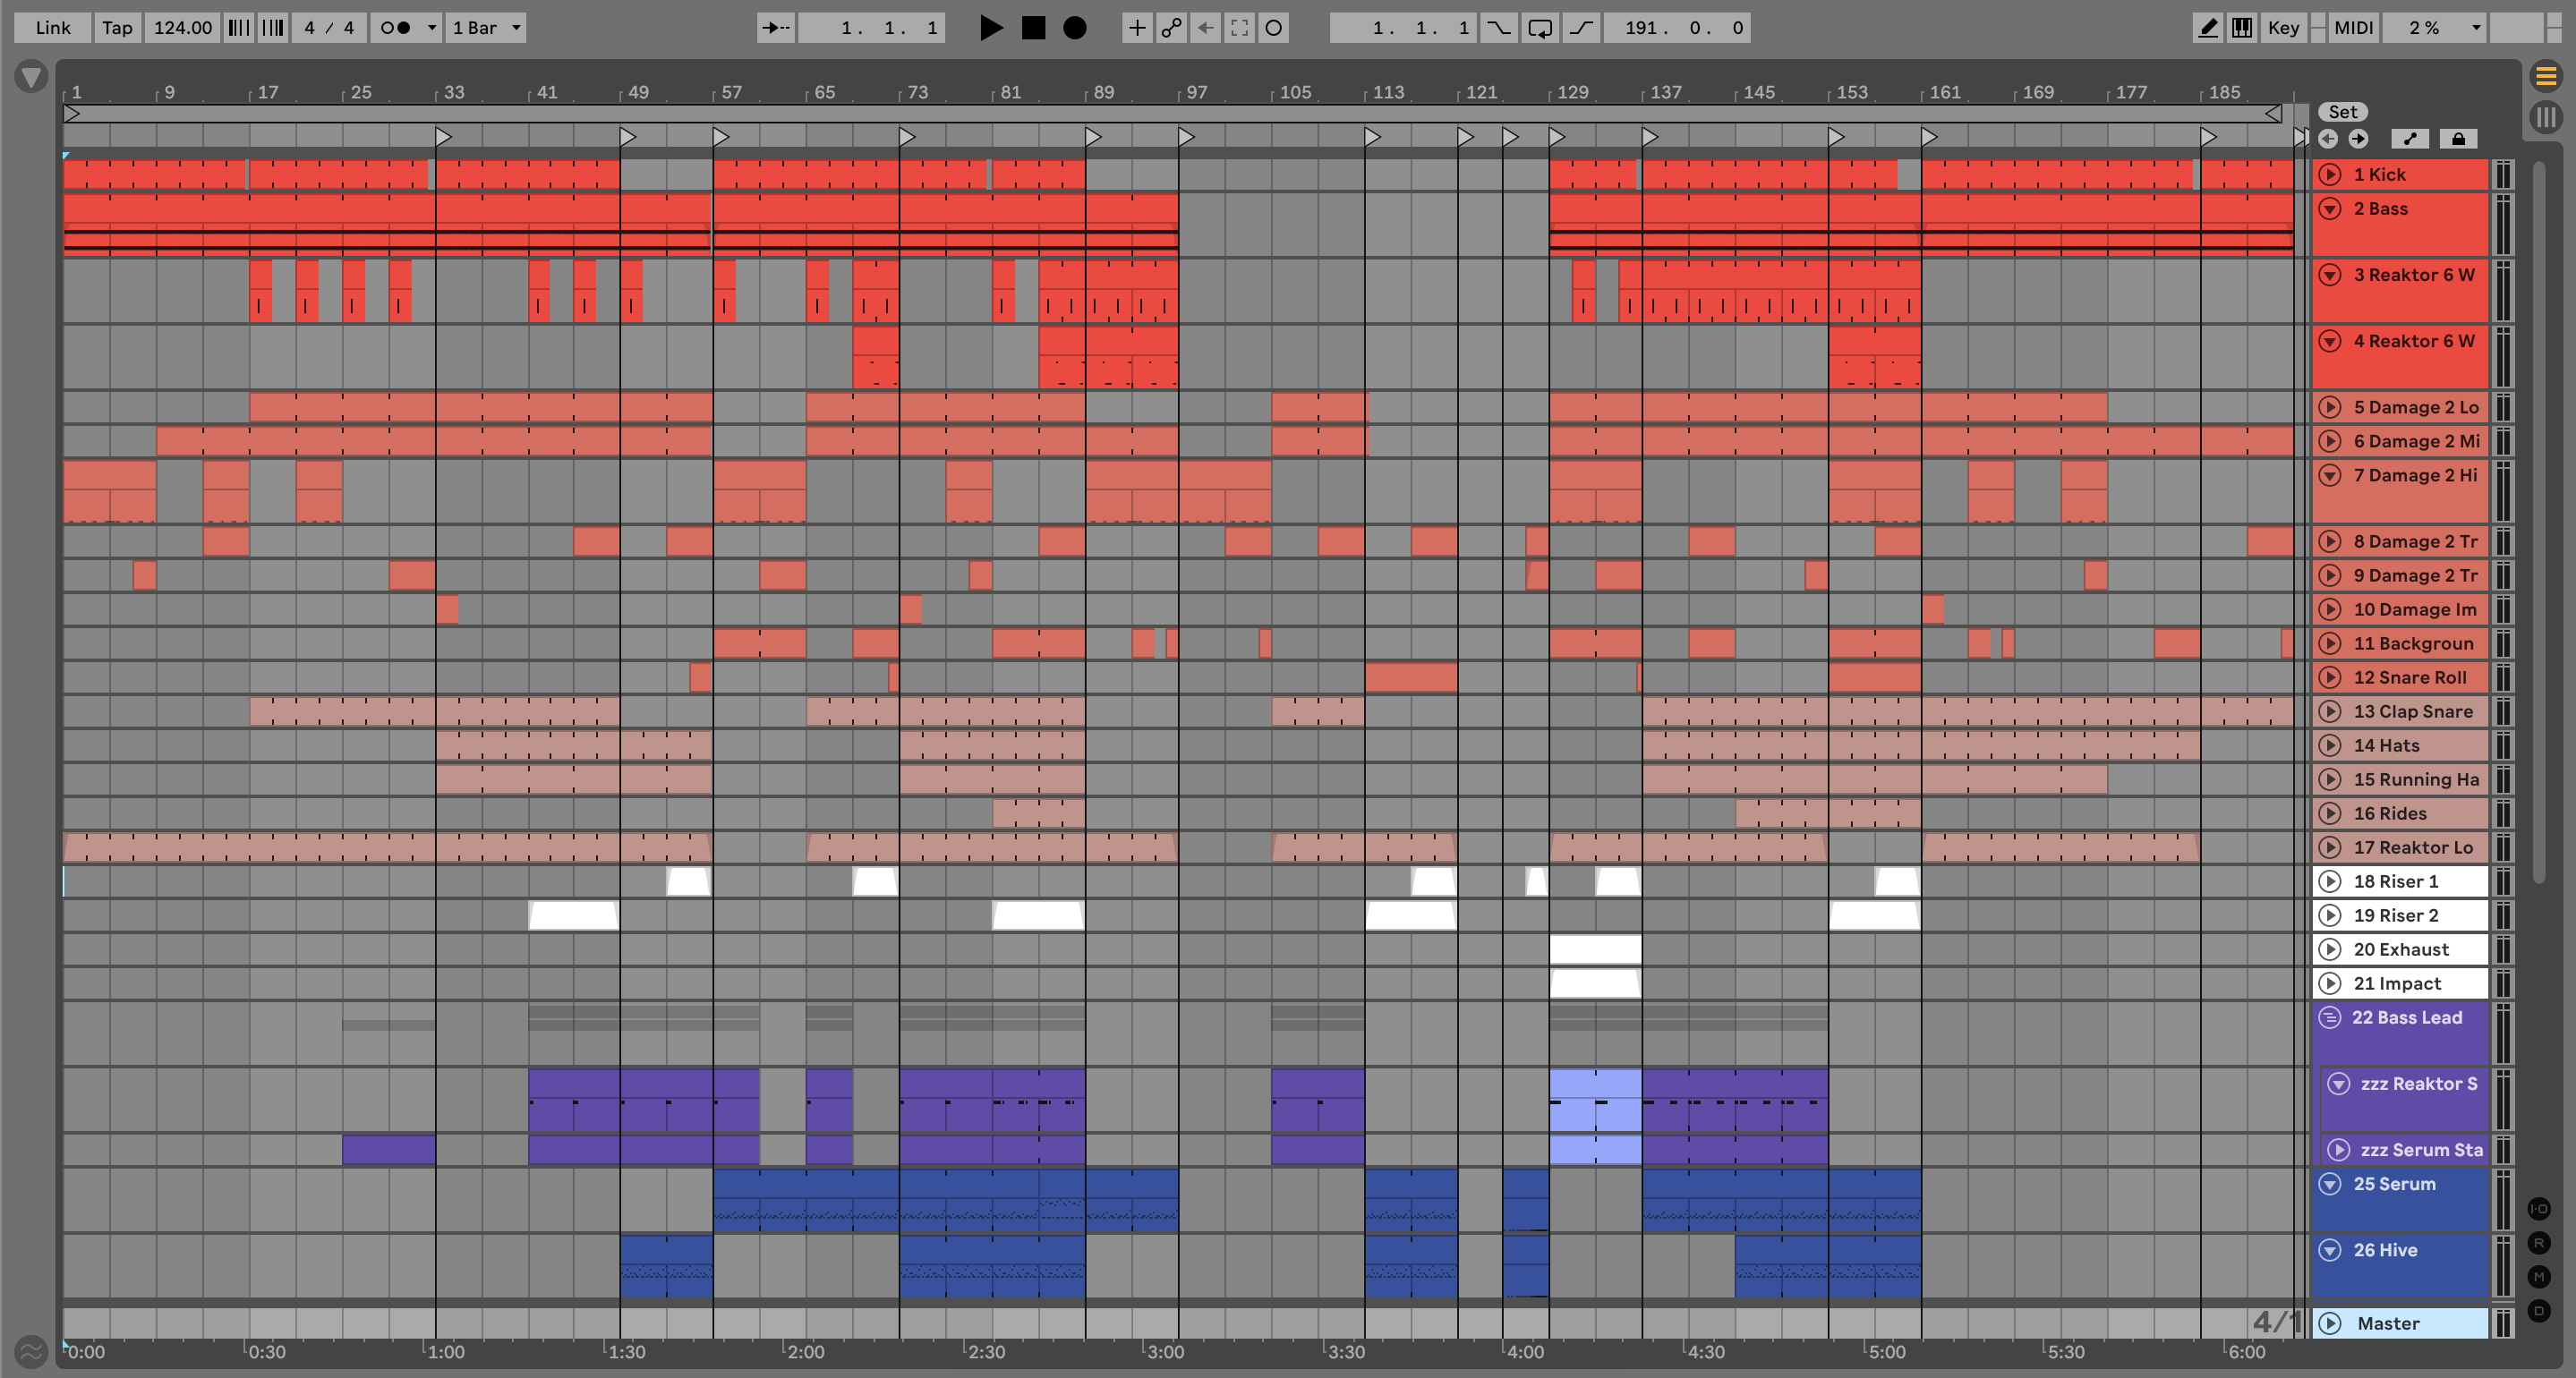Viewport: 2576px width, 1378px height.
Task: Enable the computer MIDI keyboard icon
Action: click(2242, 28)
